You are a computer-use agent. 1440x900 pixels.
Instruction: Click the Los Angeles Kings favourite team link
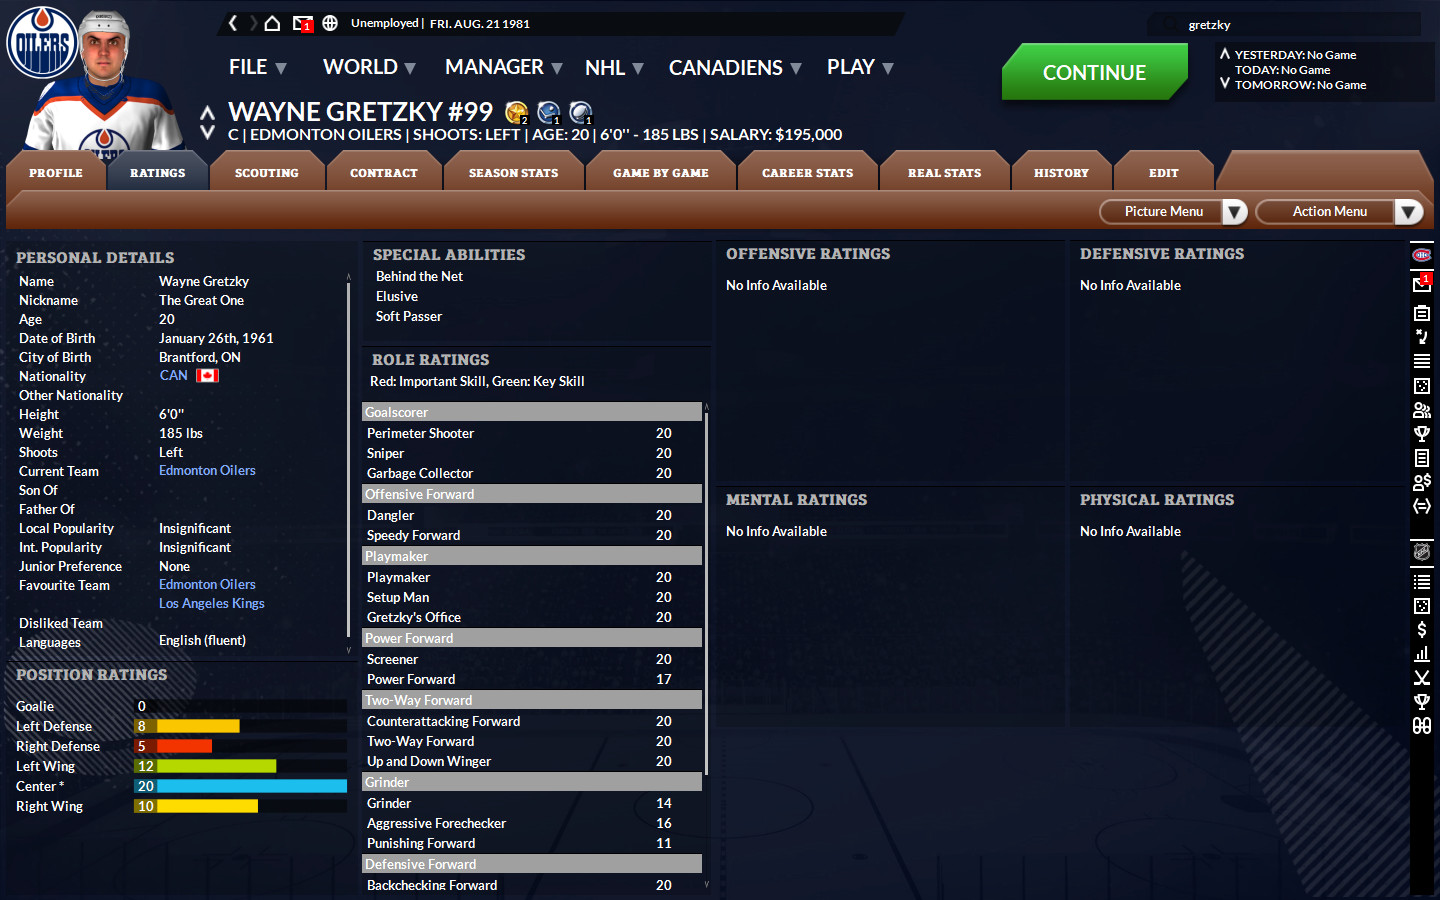[211, 603]
